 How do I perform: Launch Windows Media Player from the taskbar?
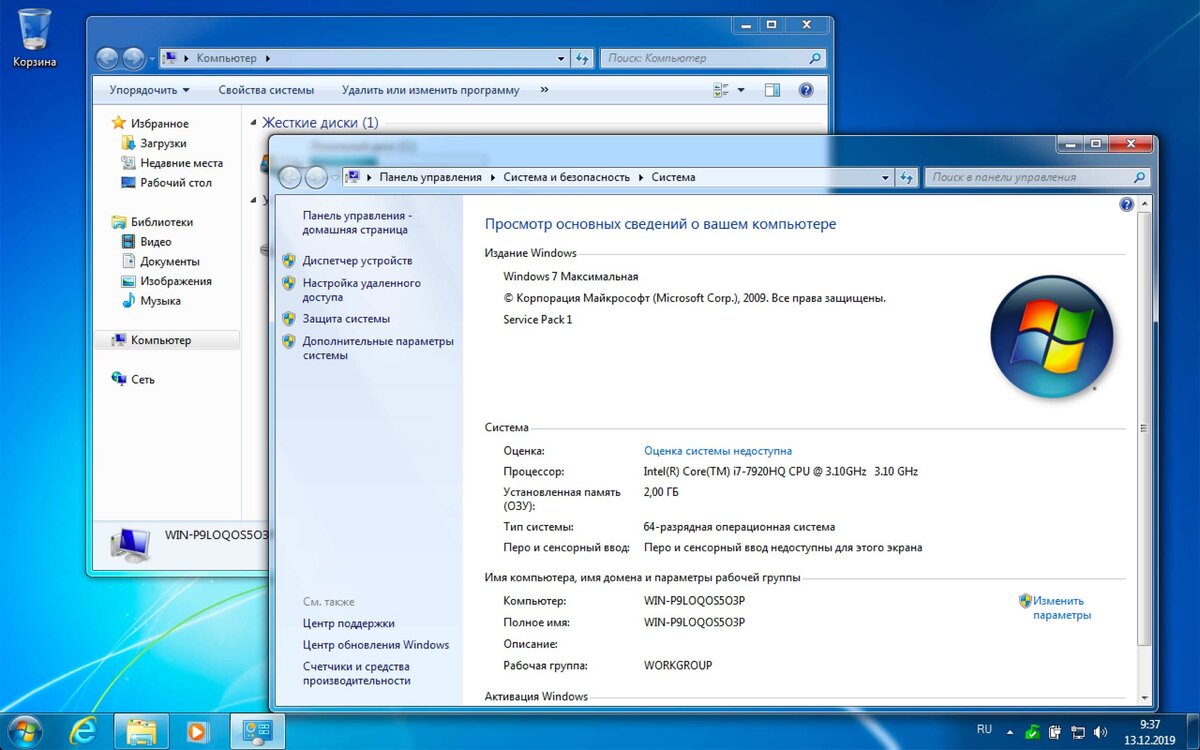pos(198,731)
